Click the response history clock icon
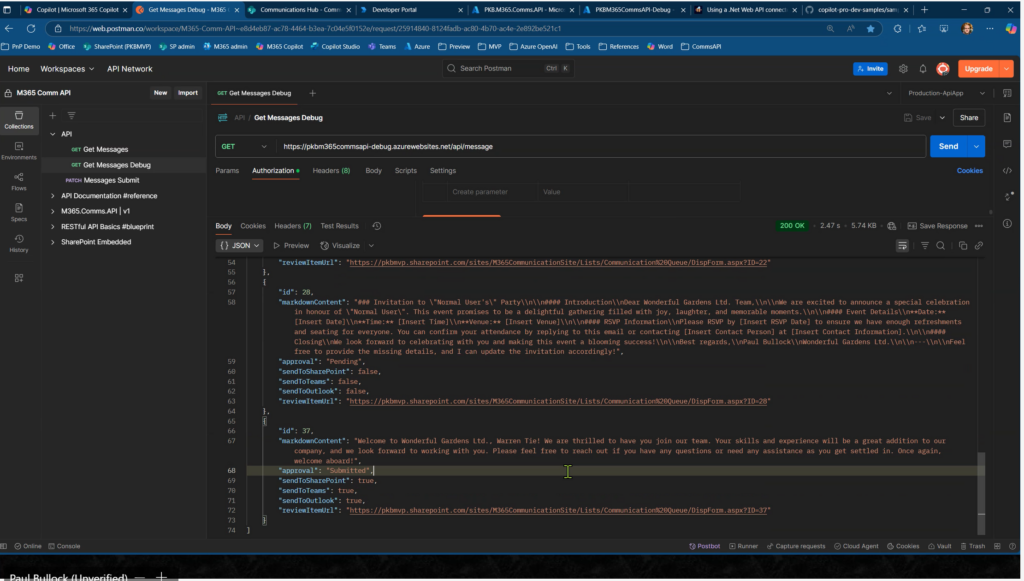 pyautogui.click(x=377, y=226)
